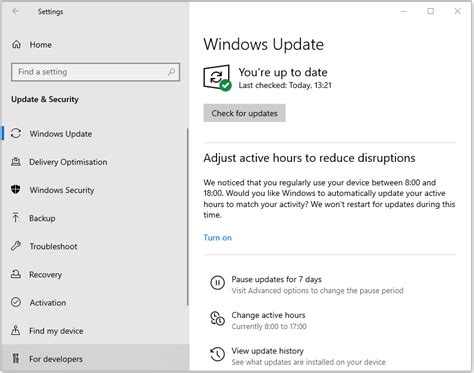Image resolution: width=474 pixels, height=373 pixels.
Task: Click the Turn on link
Action: 217,237
